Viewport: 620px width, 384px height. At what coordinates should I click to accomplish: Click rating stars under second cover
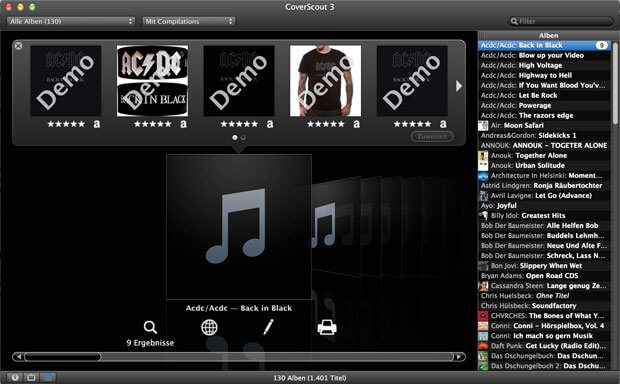153,124
